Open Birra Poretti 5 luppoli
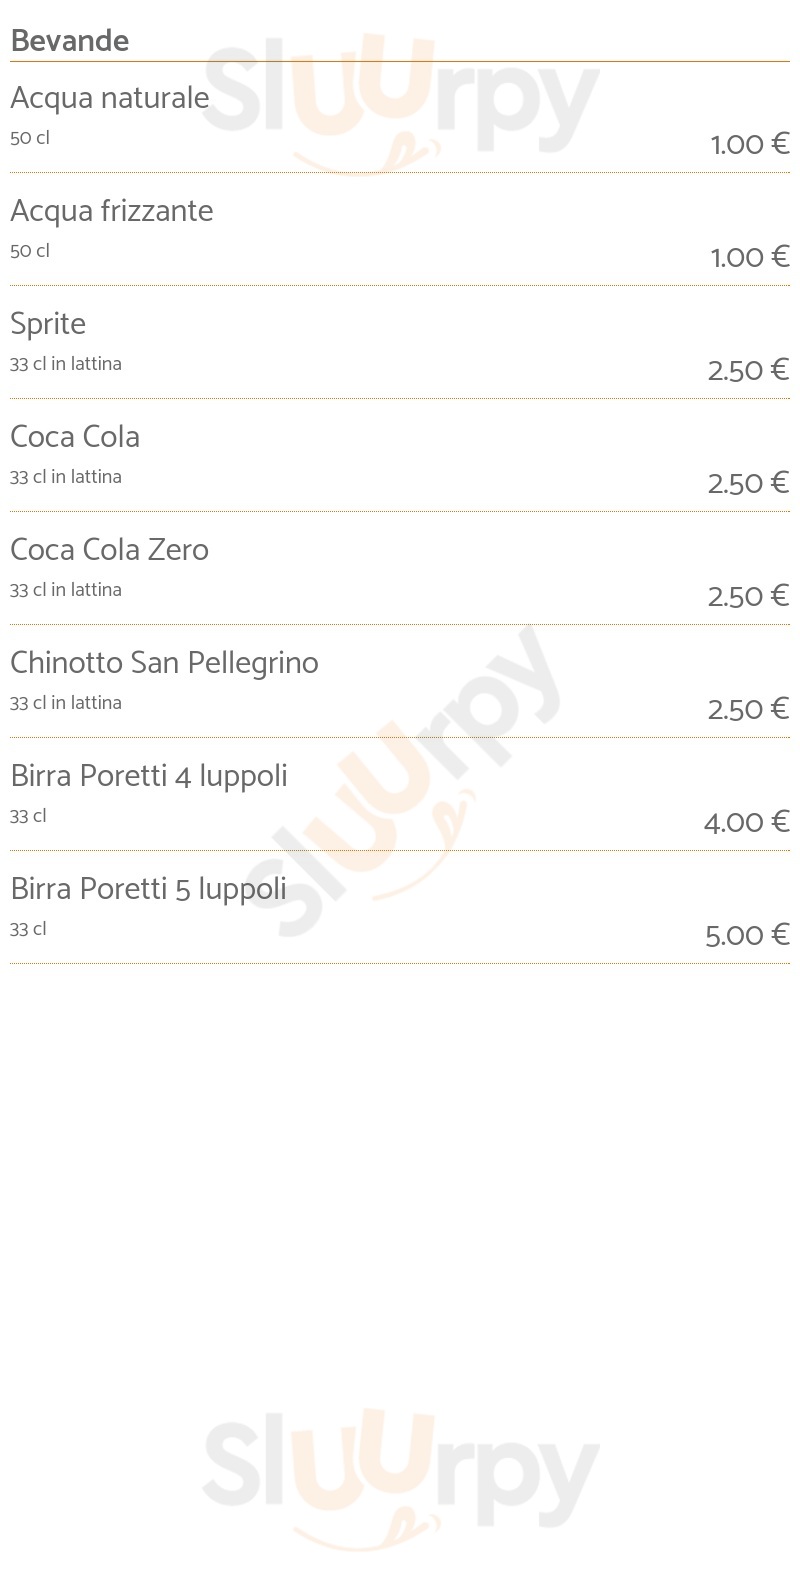 coord(149,890)
